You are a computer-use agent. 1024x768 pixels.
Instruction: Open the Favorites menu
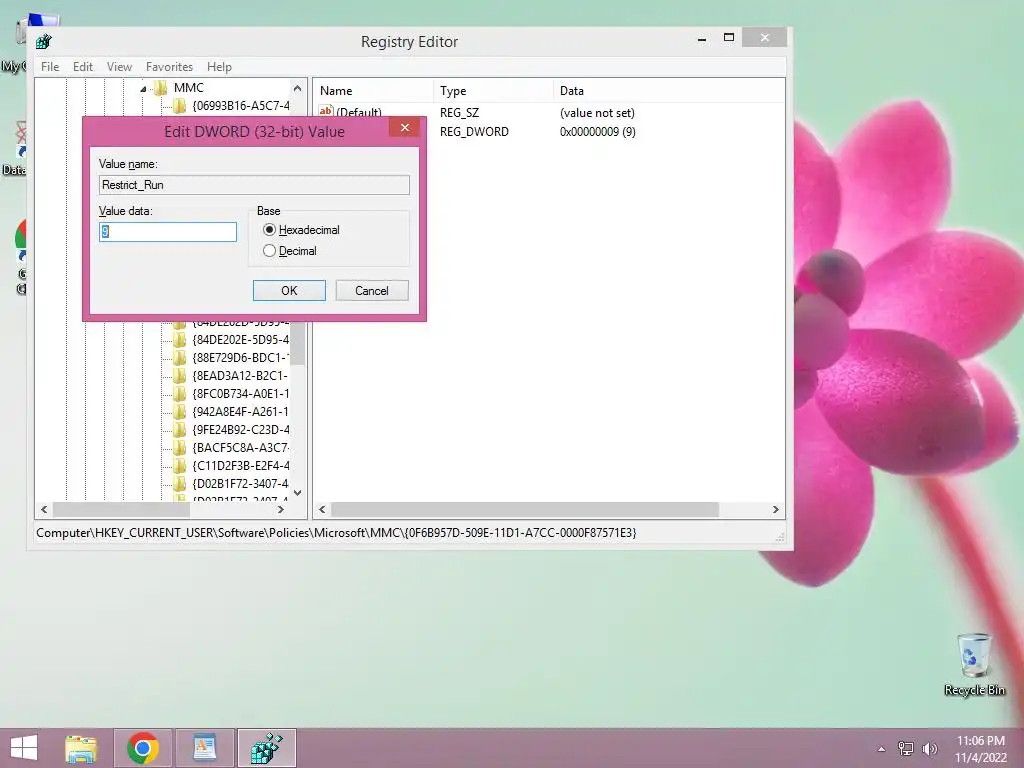click(x=169, y=67)
